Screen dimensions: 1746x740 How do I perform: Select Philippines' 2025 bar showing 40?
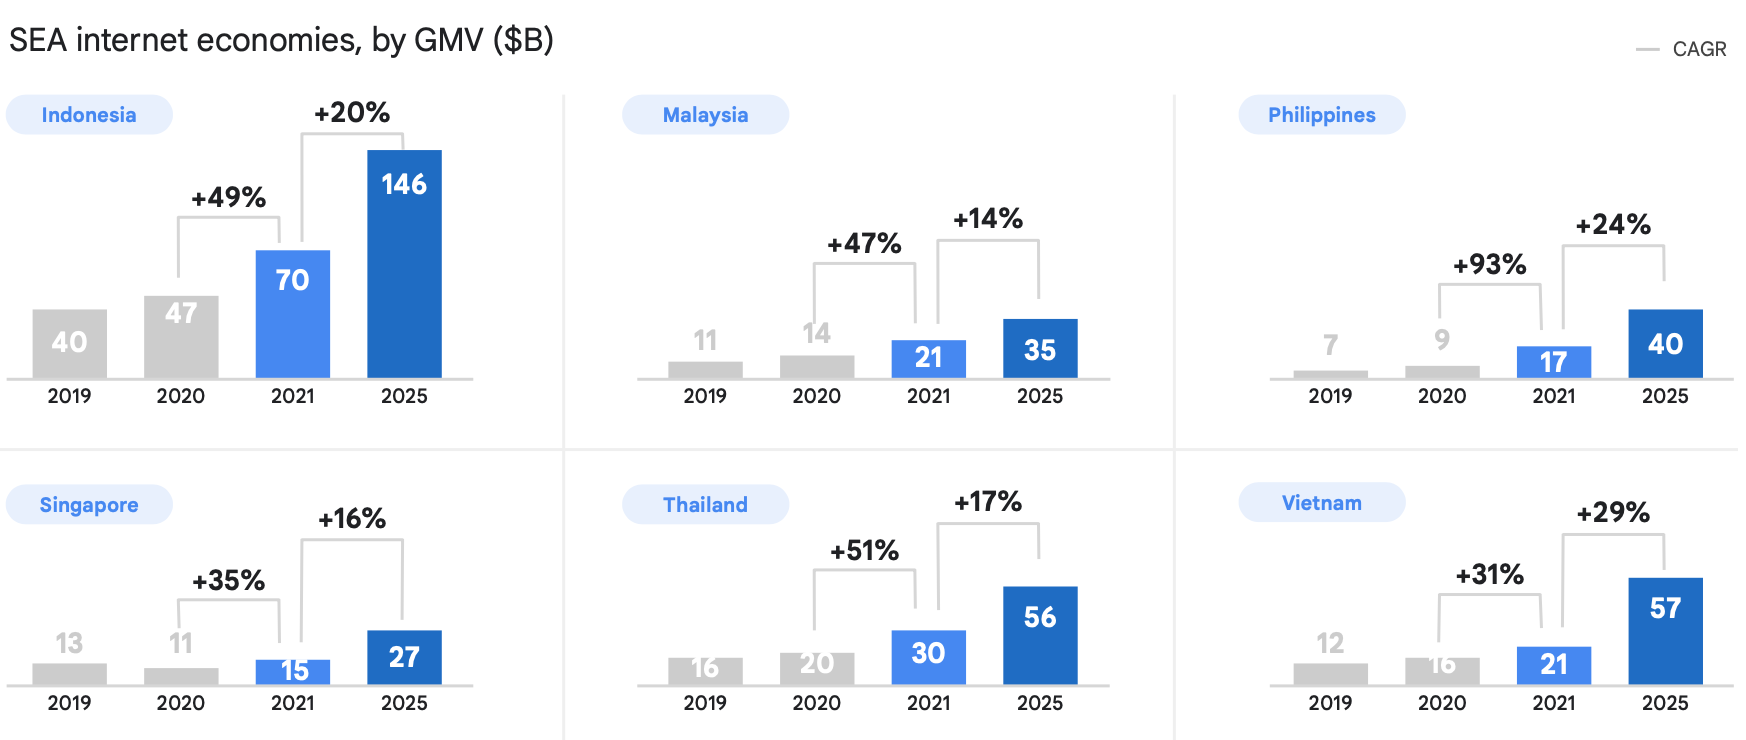(1665, 343)
